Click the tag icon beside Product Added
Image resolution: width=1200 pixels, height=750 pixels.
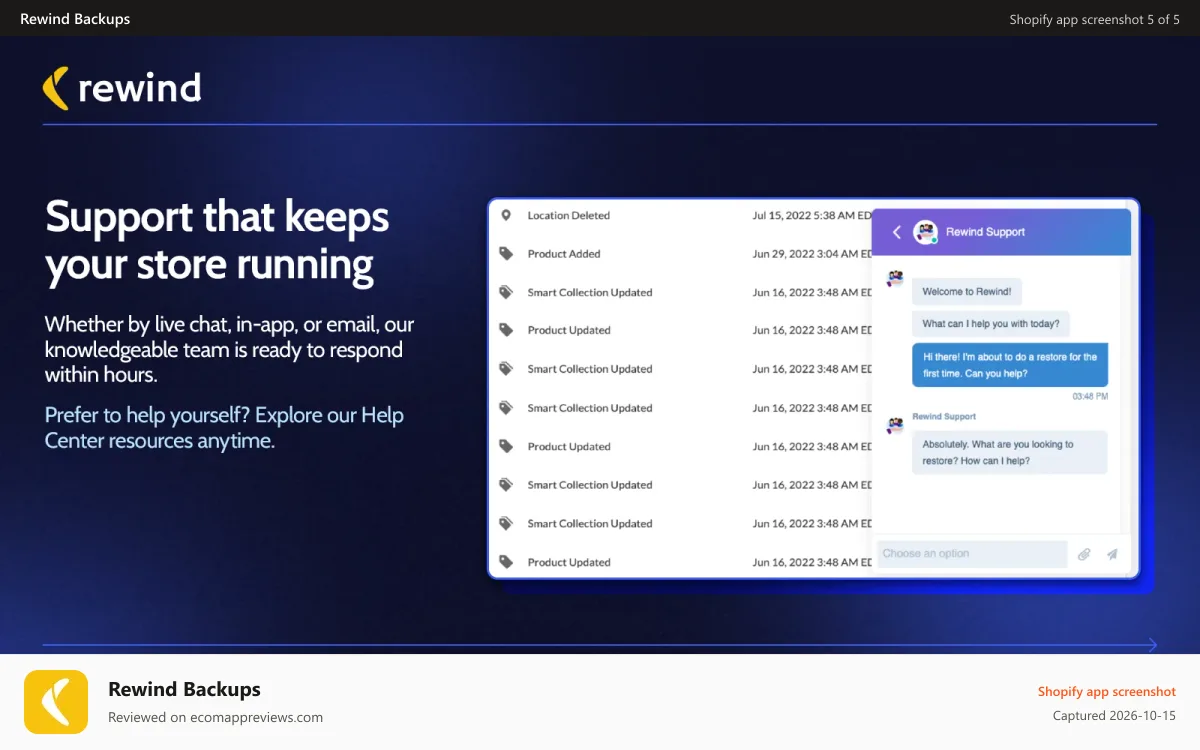[506, 254]
